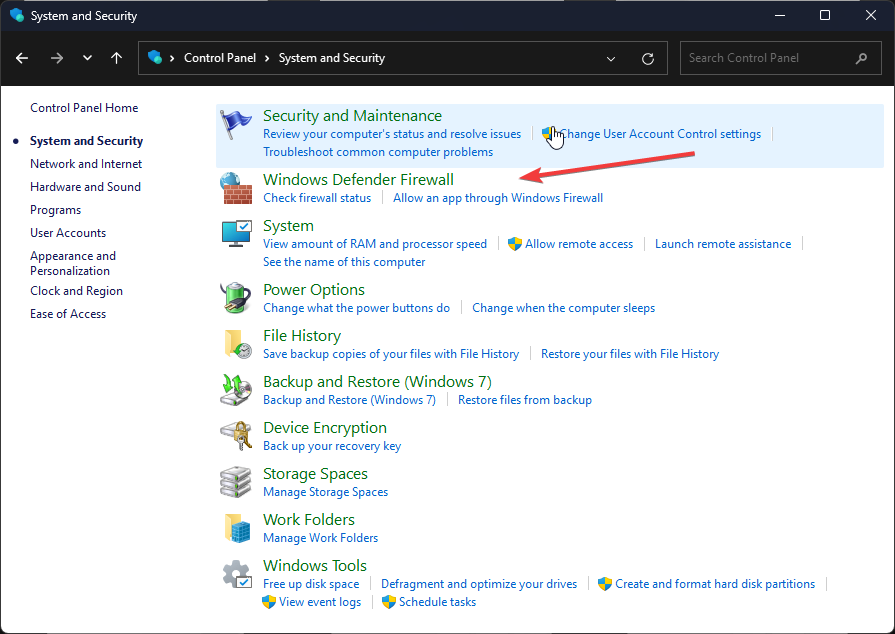Open Hardware and Sound category
This screenshot has height=634, width=895.
85,187
